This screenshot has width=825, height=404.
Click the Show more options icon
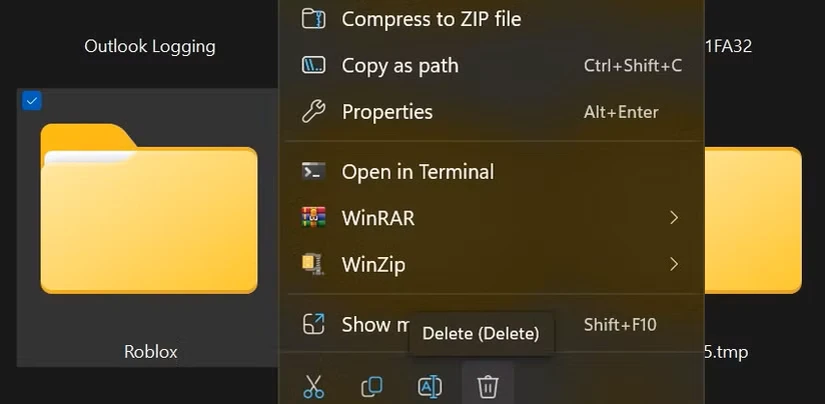click(314, 324)
